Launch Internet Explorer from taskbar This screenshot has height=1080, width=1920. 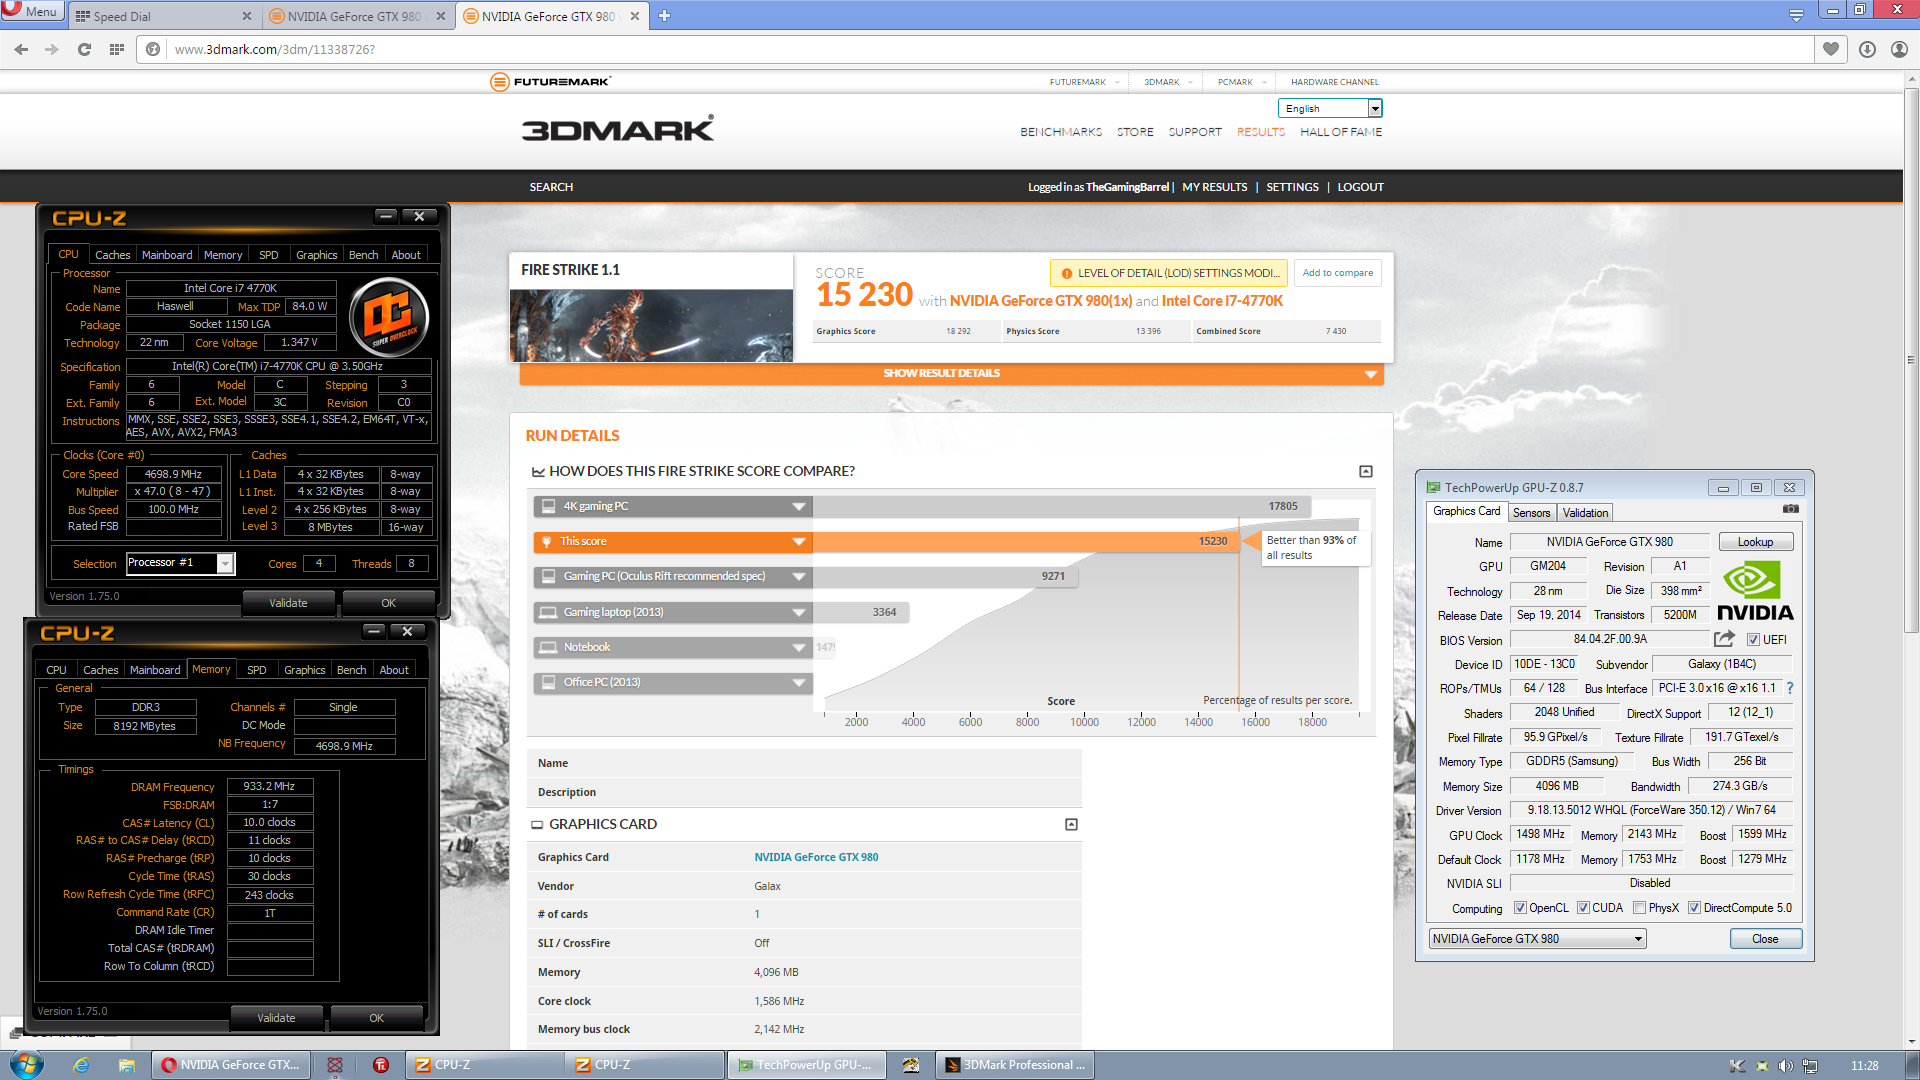point(81,1065)
